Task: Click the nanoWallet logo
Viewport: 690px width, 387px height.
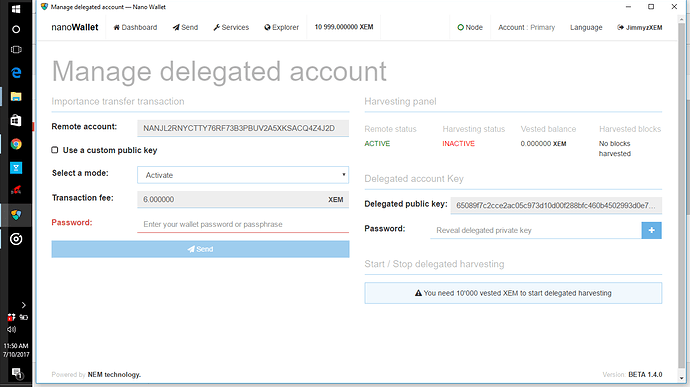Action: click(75, 27)
